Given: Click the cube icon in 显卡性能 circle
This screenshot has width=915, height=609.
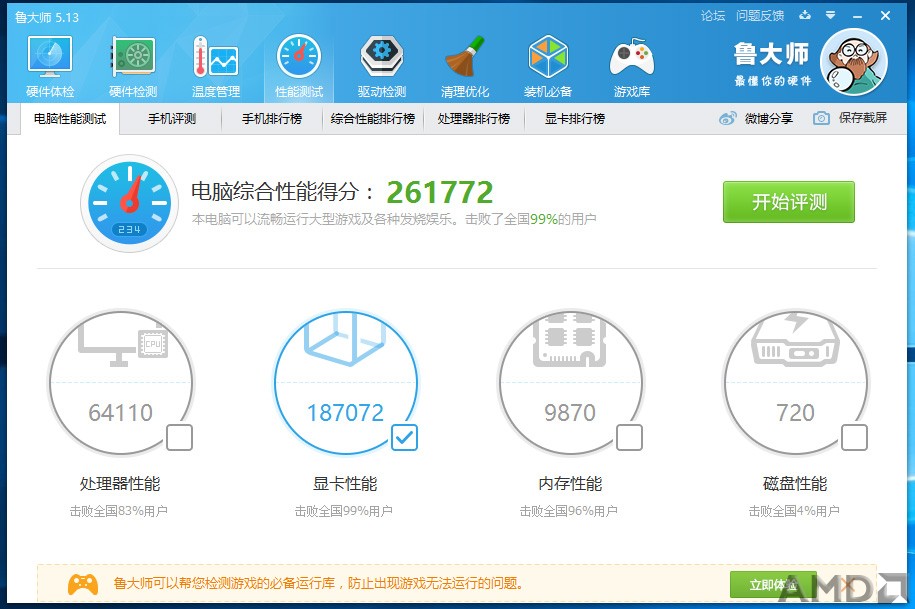Looking at the screenshot, I should pos(344,339).
